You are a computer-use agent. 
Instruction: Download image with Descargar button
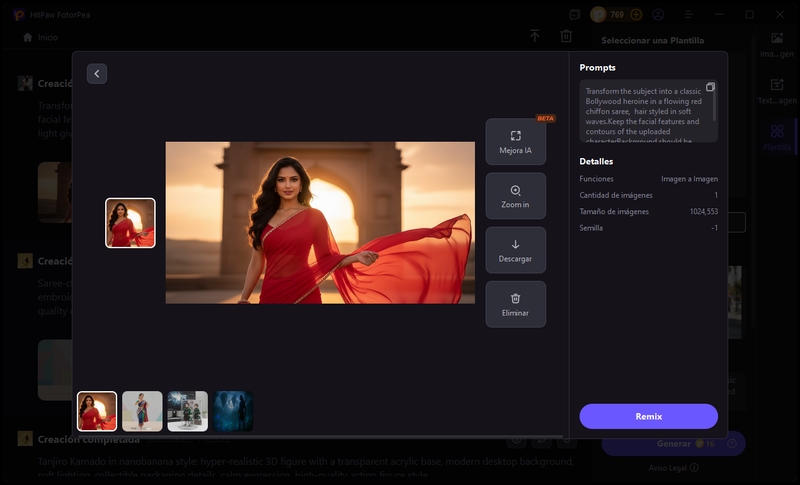click(515, 250)
